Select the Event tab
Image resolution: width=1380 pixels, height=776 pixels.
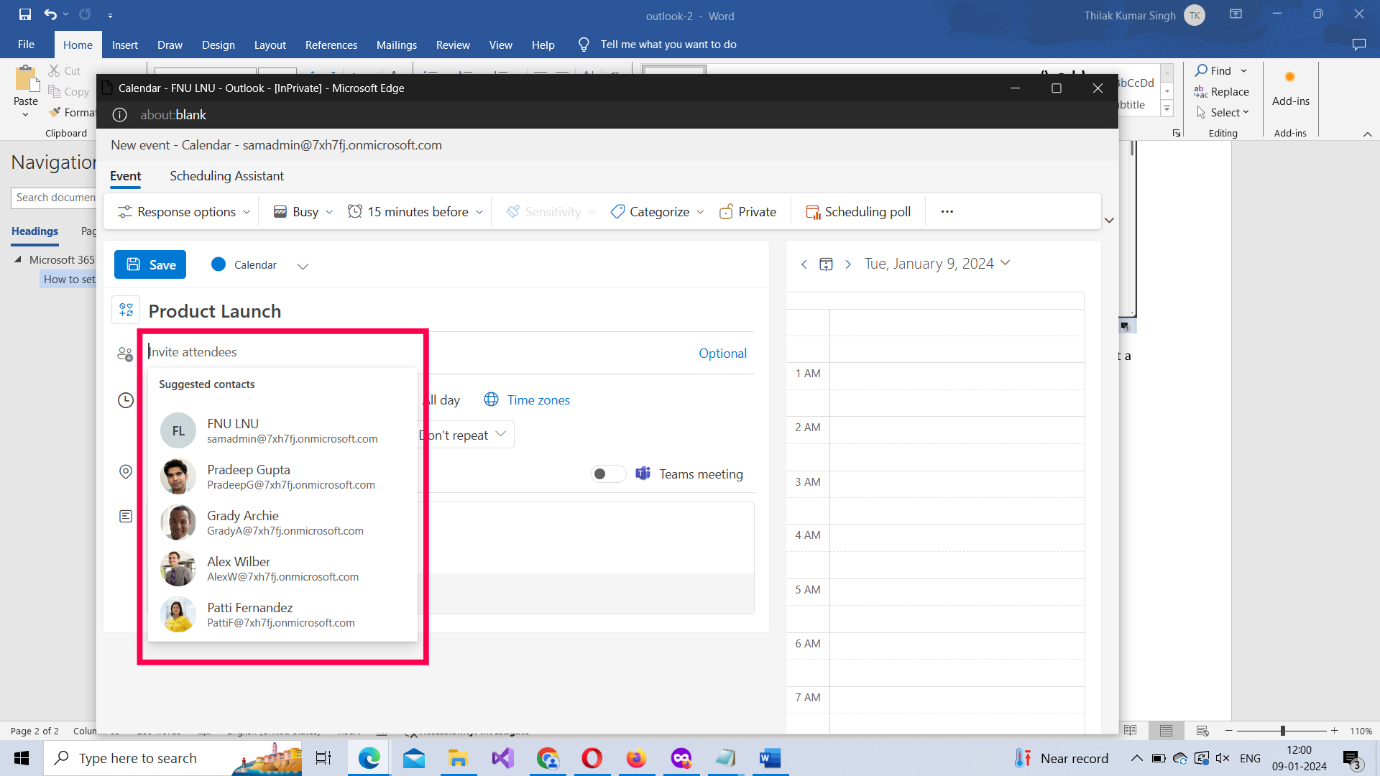point(125,176)
